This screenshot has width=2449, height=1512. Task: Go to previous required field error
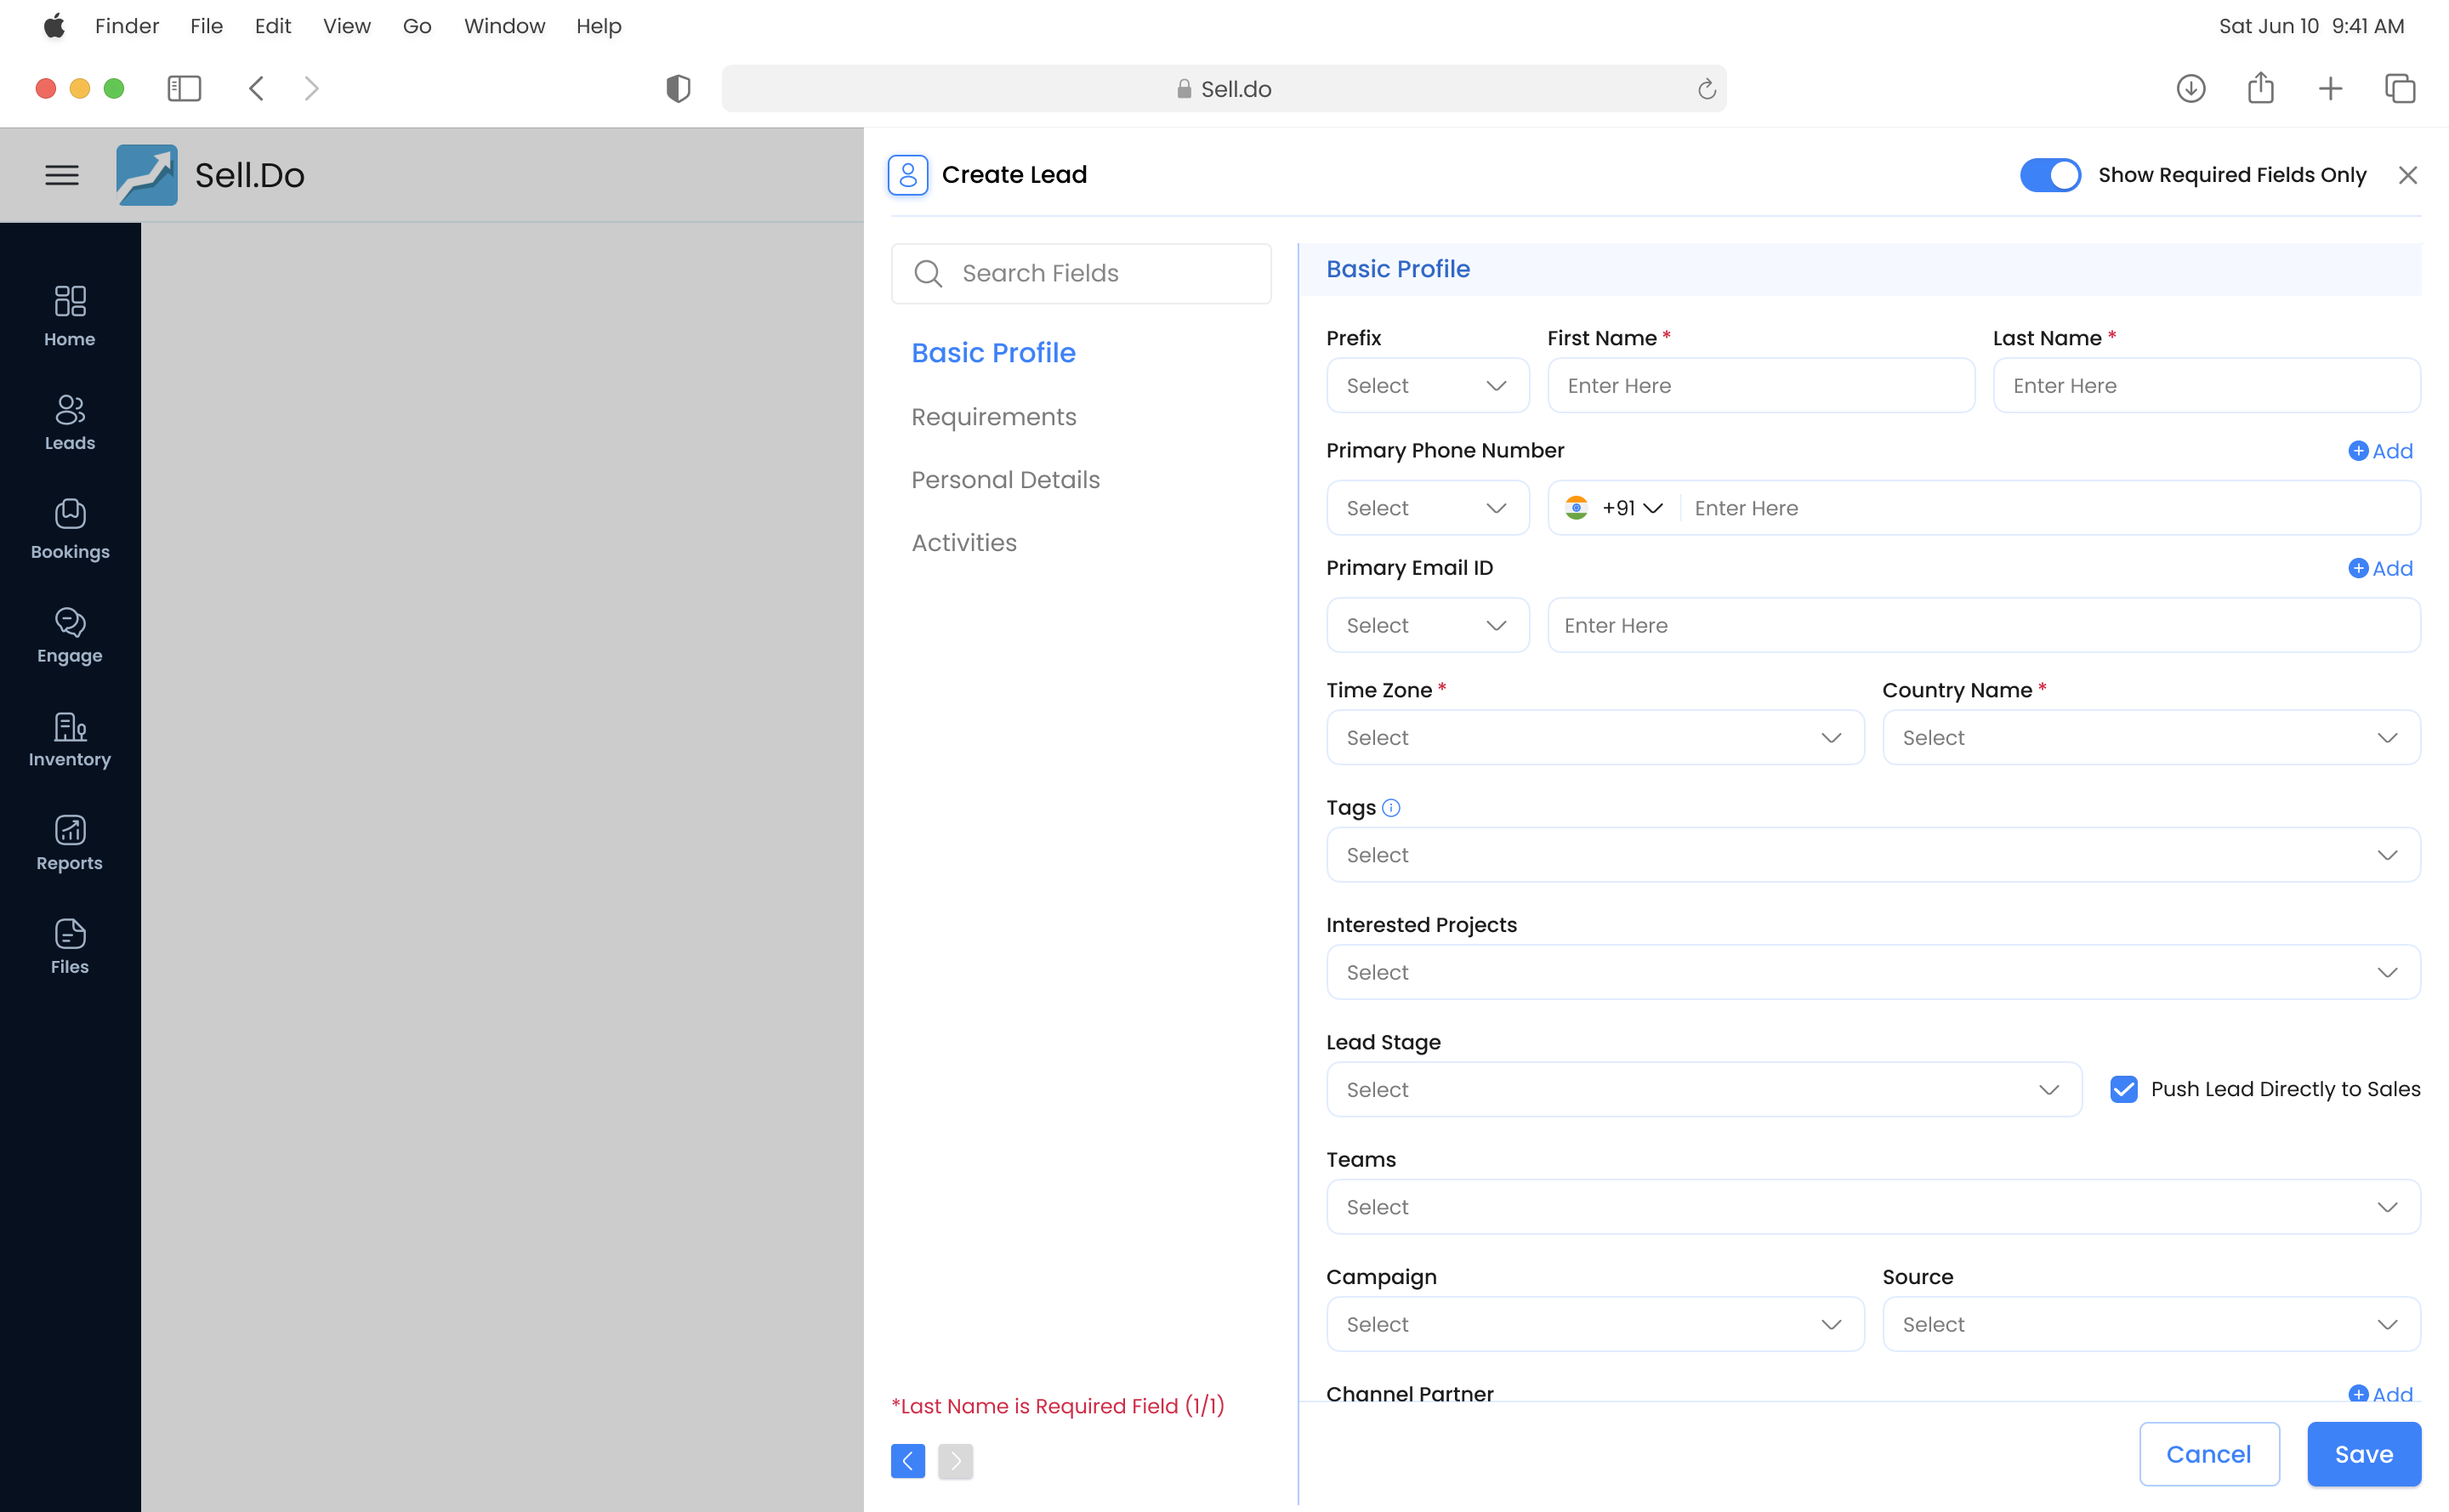[907, 1461]
